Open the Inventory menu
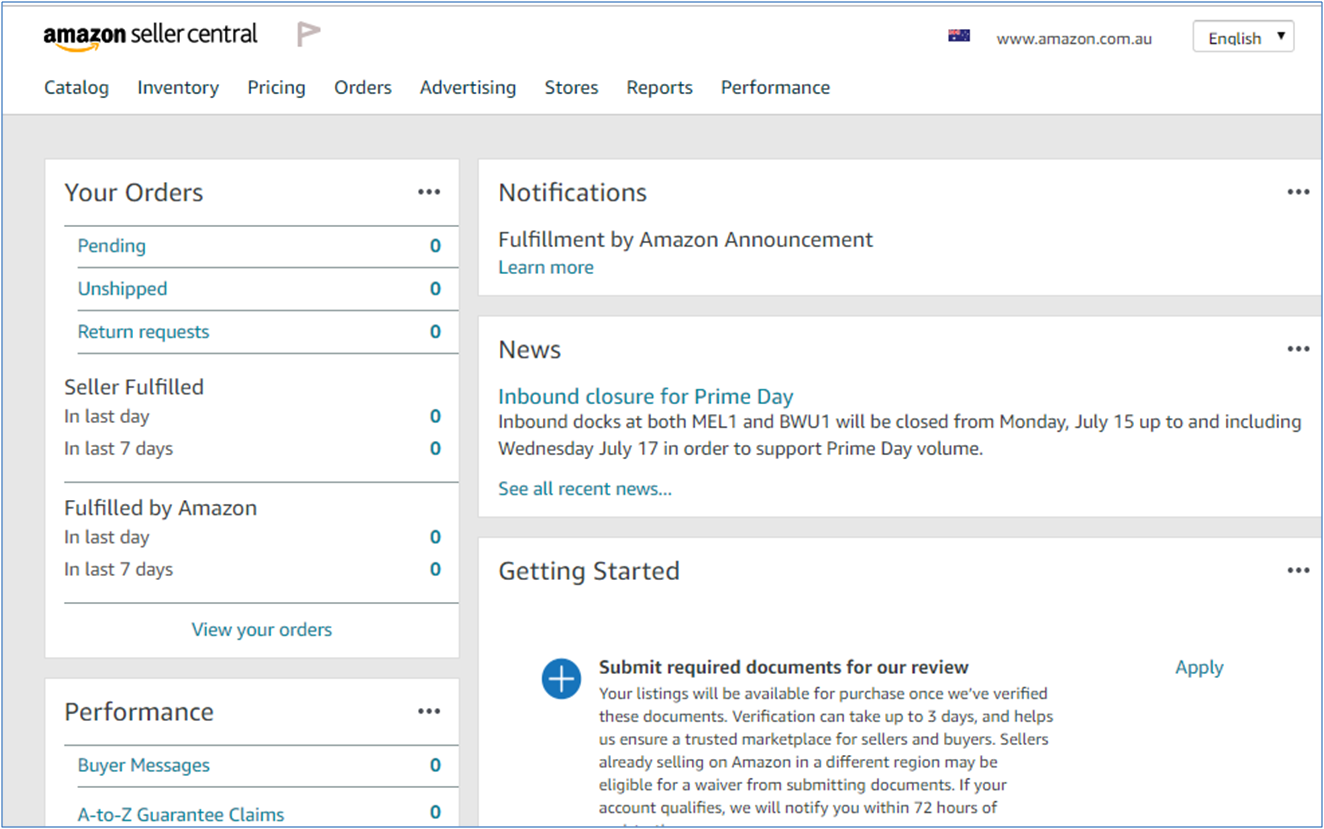 pyautogui.click(x=178, y=88)
